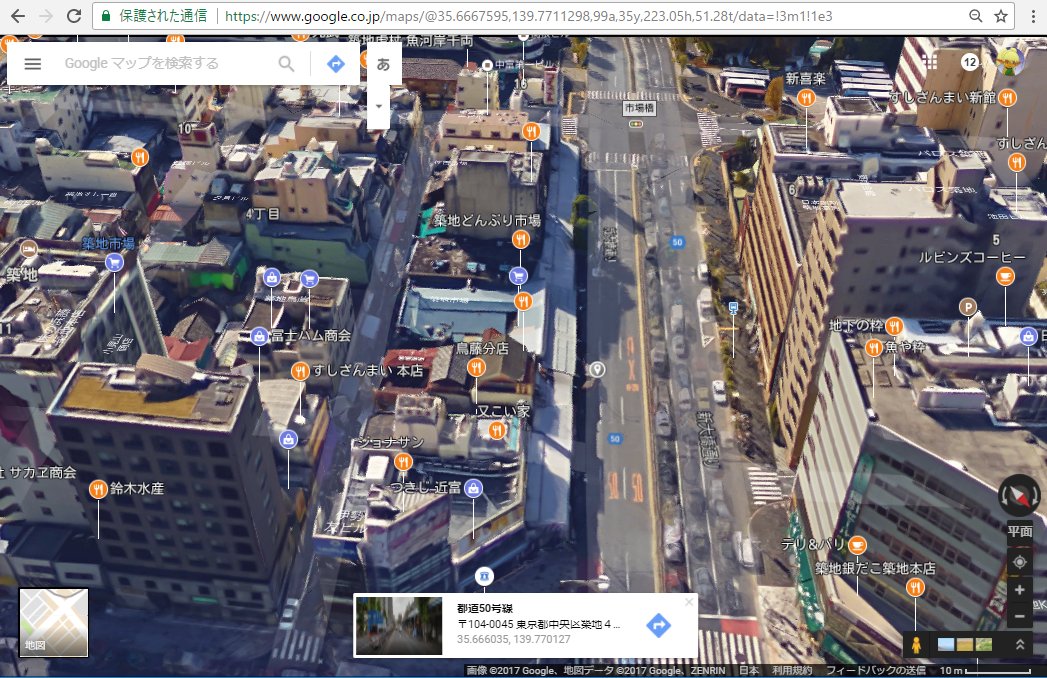Click the imagery thumbnails strip
The height and width of the screenshot is (678, 1047).
click(x=965, y=645)
